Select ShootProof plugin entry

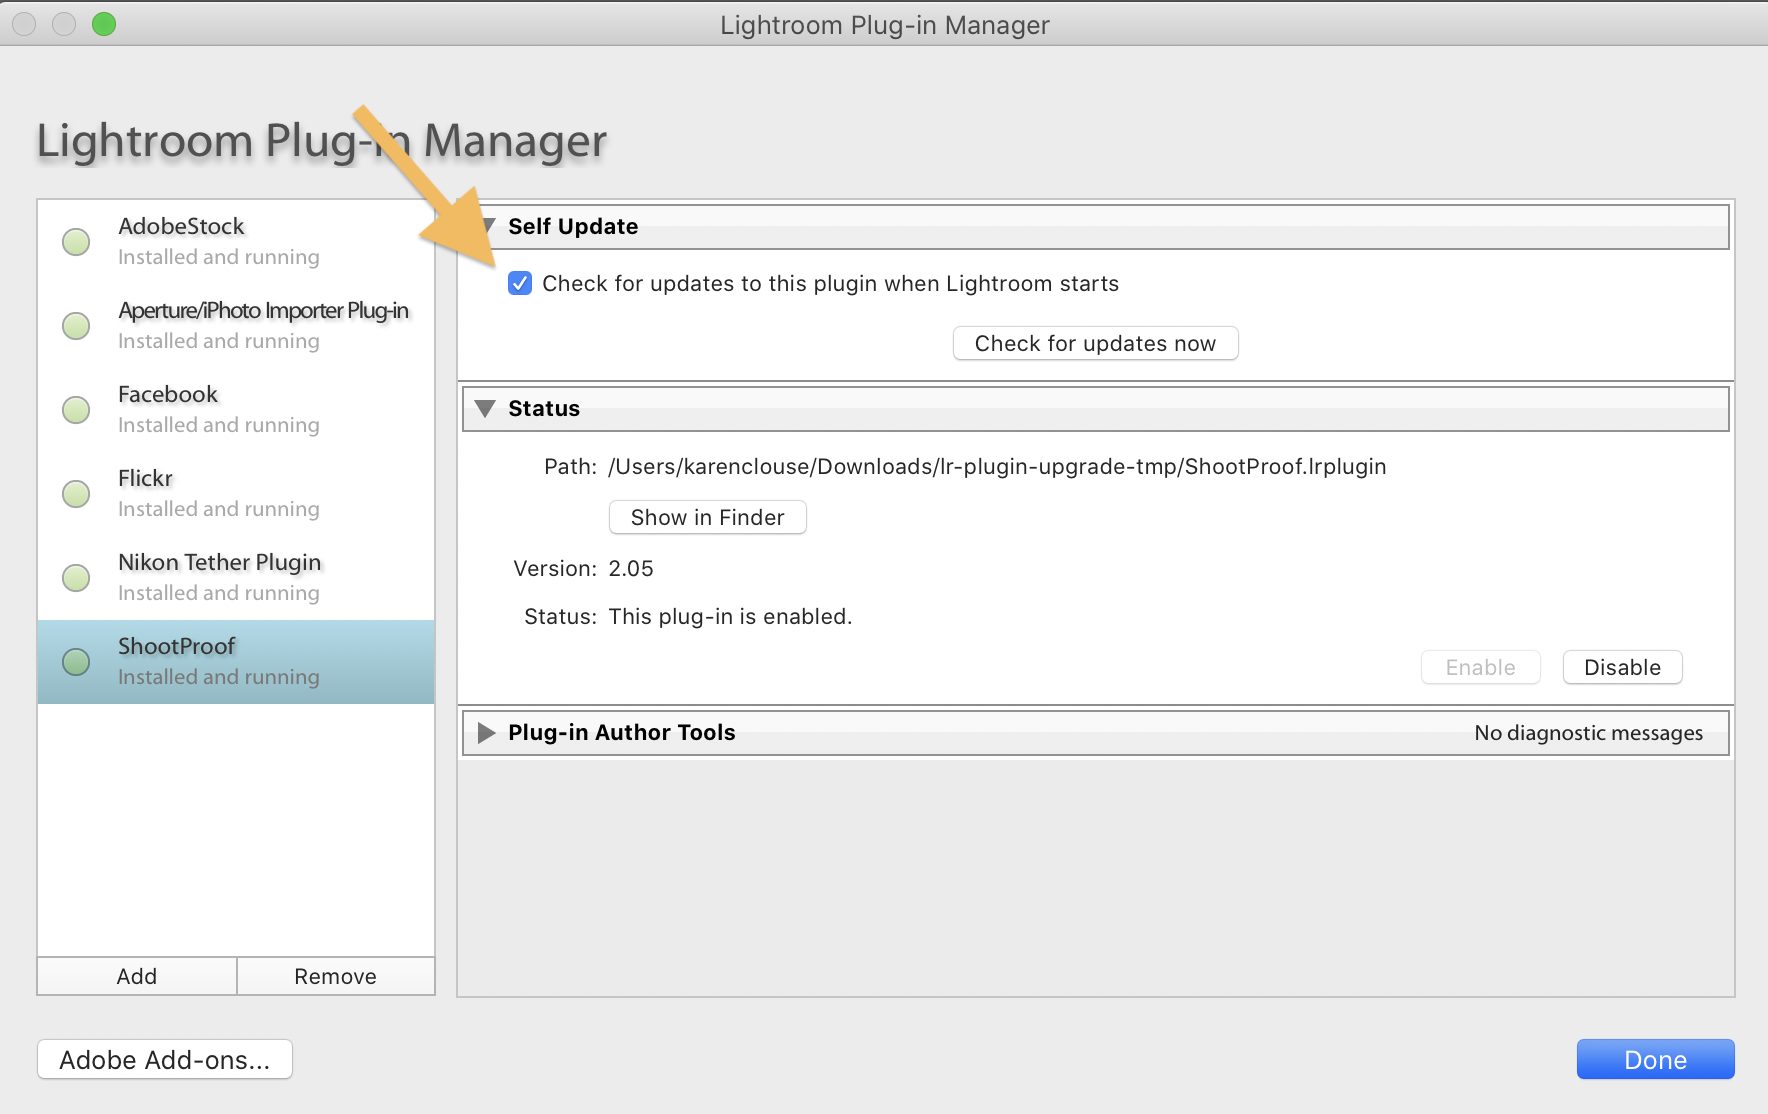(x=236, y=662)
